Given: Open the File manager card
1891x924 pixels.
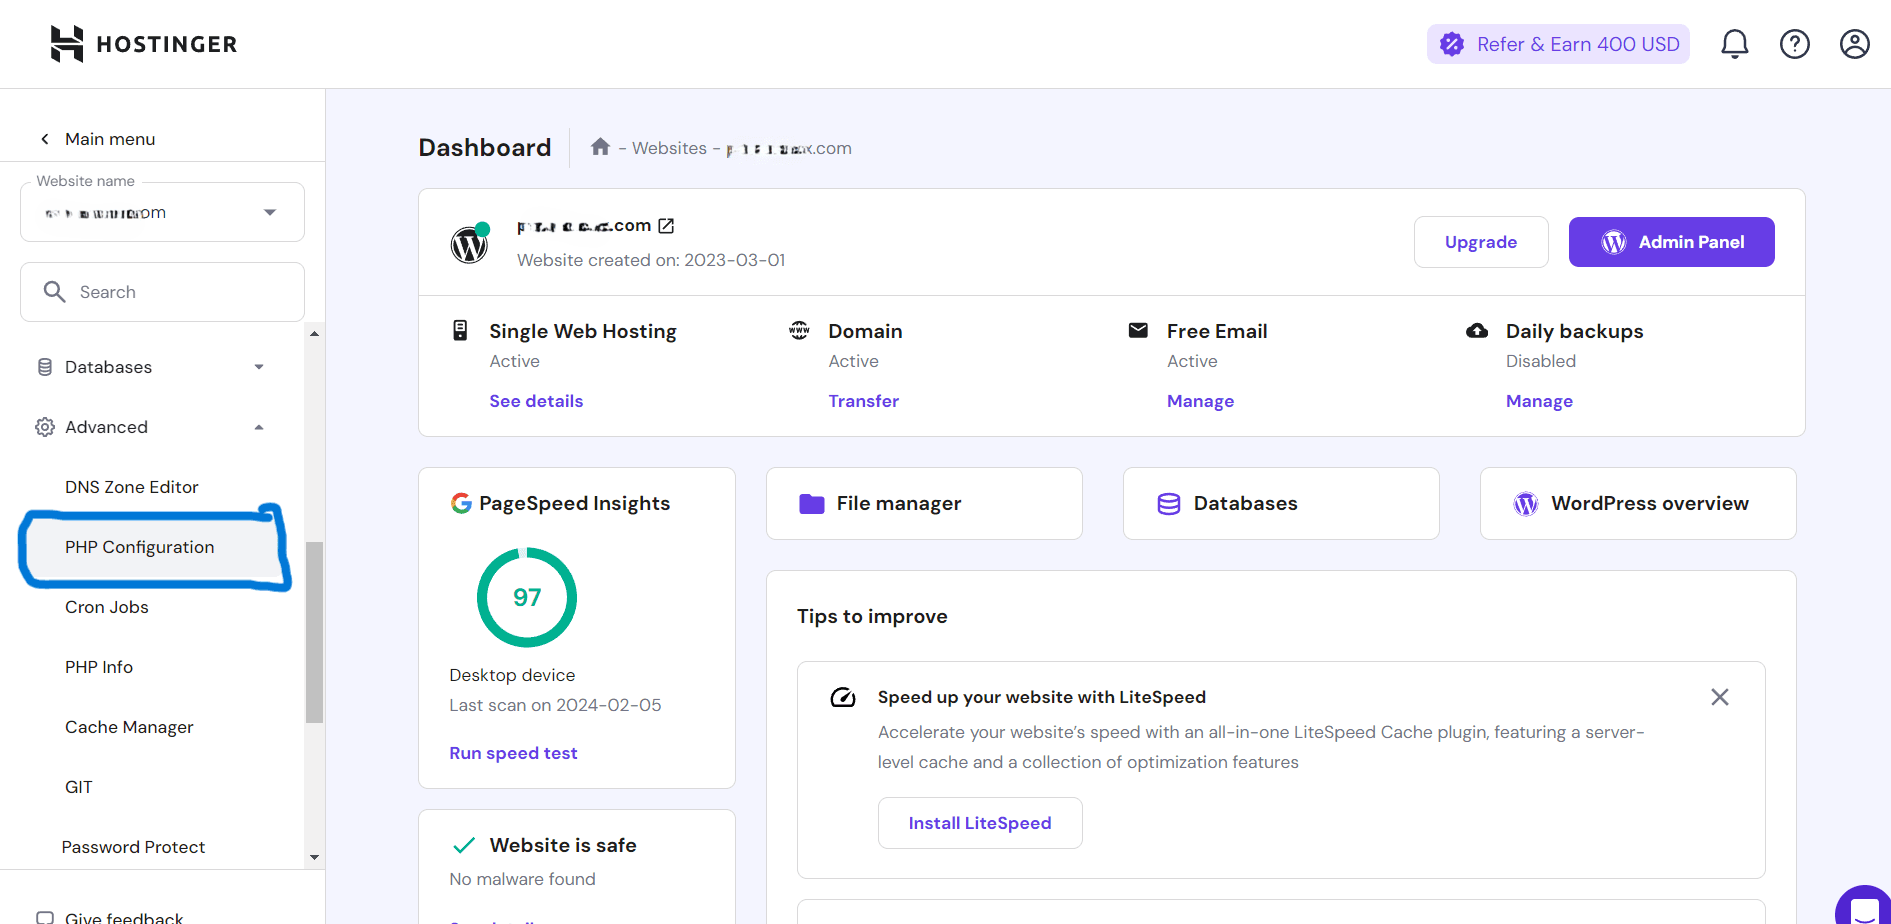Looking at the screenshot, I should [x=924, y=504].
